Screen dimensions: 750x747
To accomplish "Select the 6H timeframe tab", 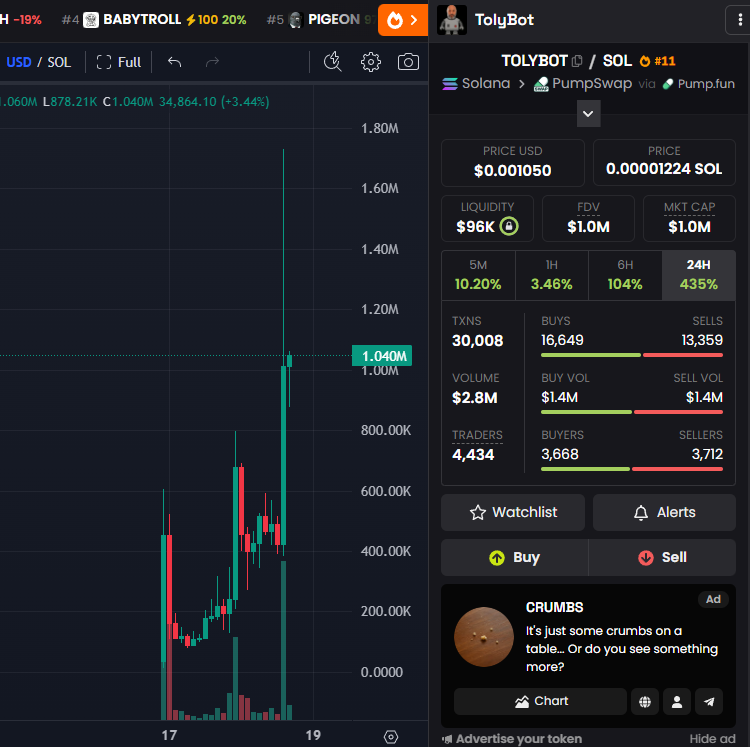I will (x=625, y=275).
